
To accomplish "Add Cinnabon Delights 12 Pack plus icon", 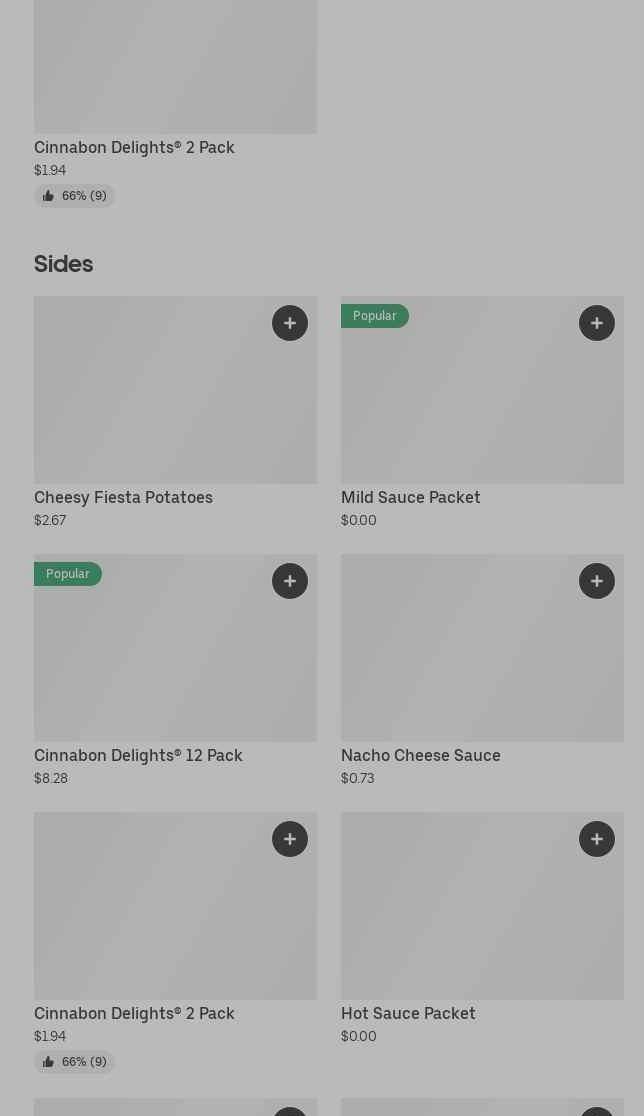I will [290, 581].
